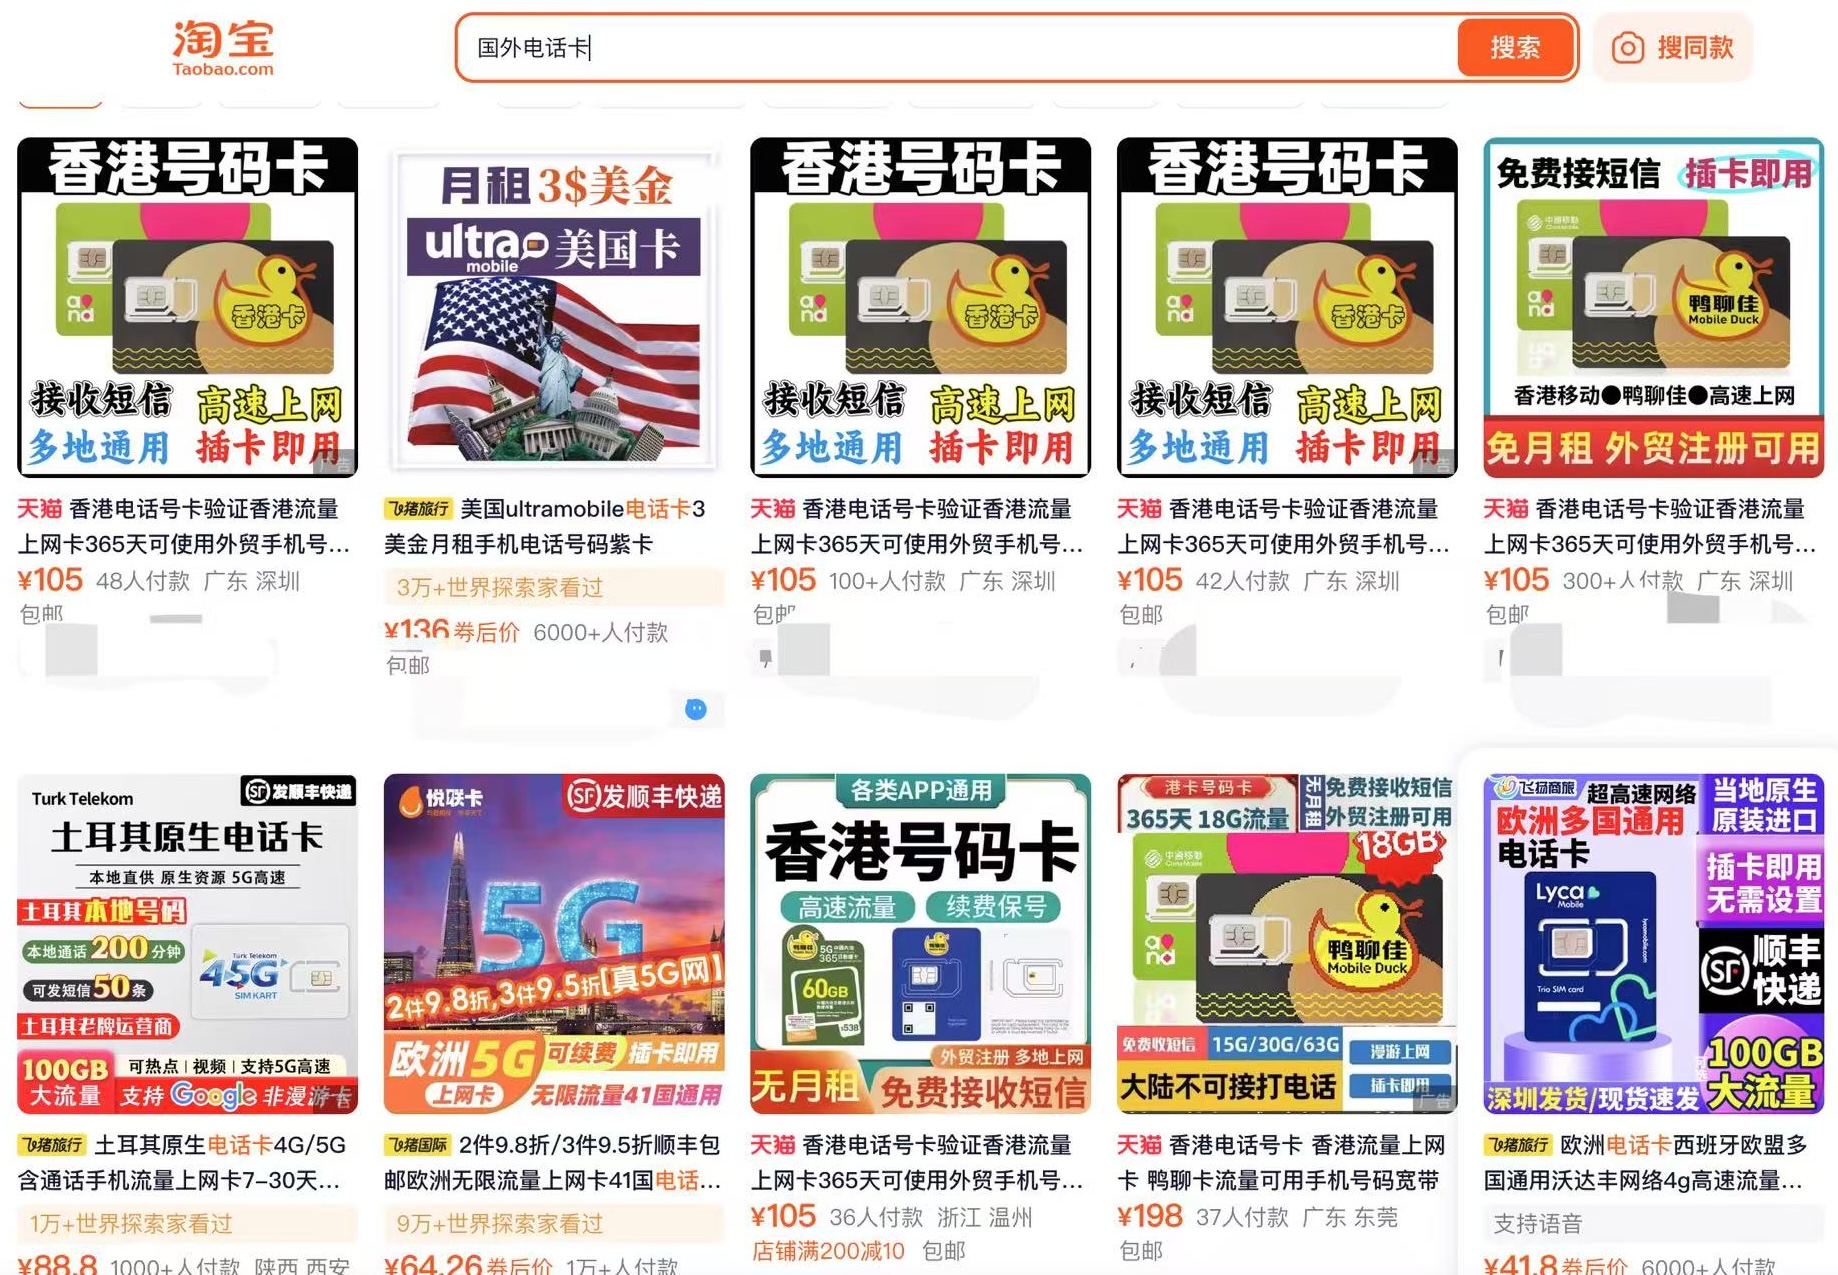Click the 飞猪国际 badge on the European 5G listing
The image size is (1838, 1275).
click(x=418, y=1144)
